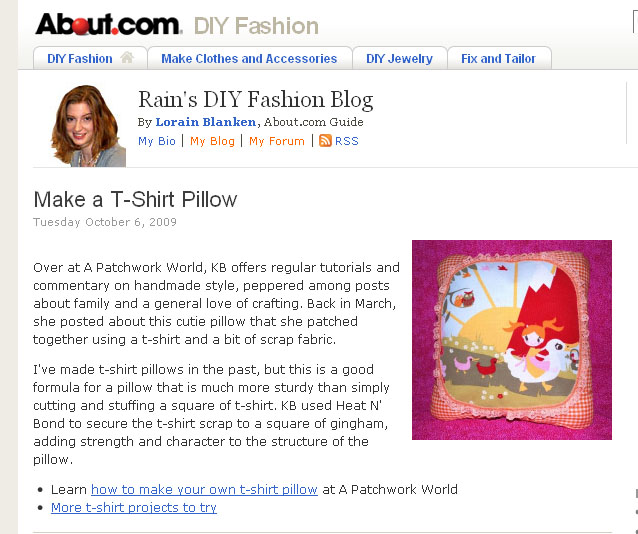Click the Rain's DIY Fashion Blog title
Viewport: 638px width, 534px height.
[256, 100]
